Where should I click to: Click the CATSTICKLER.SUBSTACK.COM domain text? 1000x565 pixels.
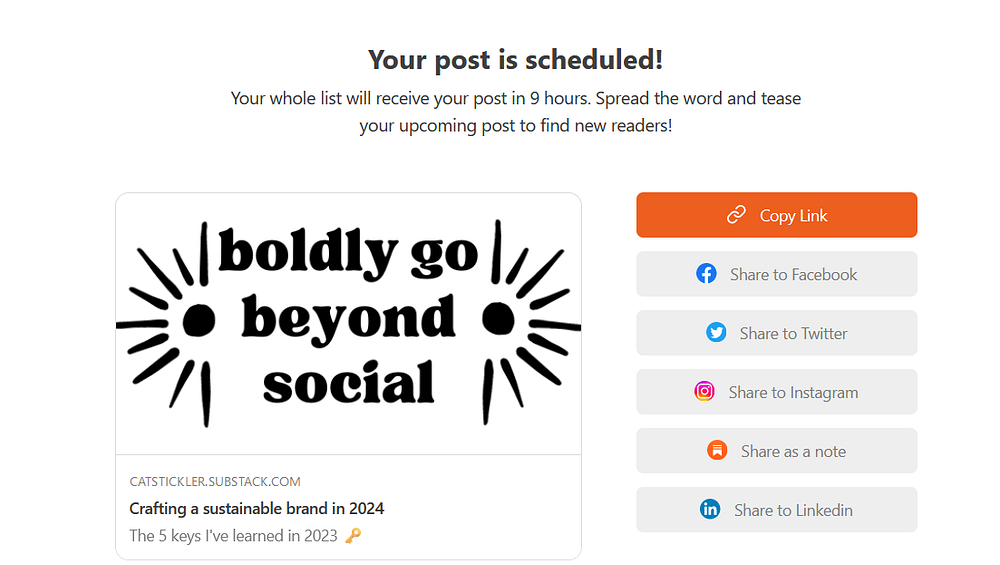point(215,482)
